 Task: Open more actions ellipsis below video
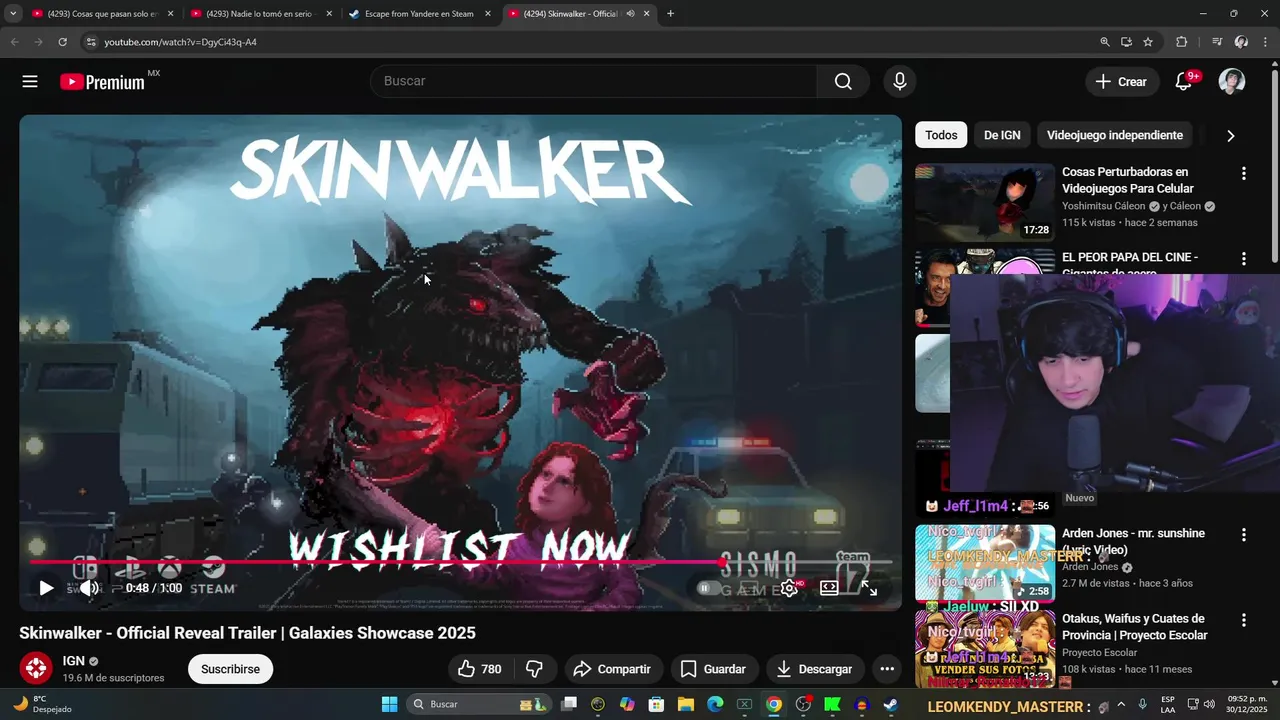coord(887,669)
